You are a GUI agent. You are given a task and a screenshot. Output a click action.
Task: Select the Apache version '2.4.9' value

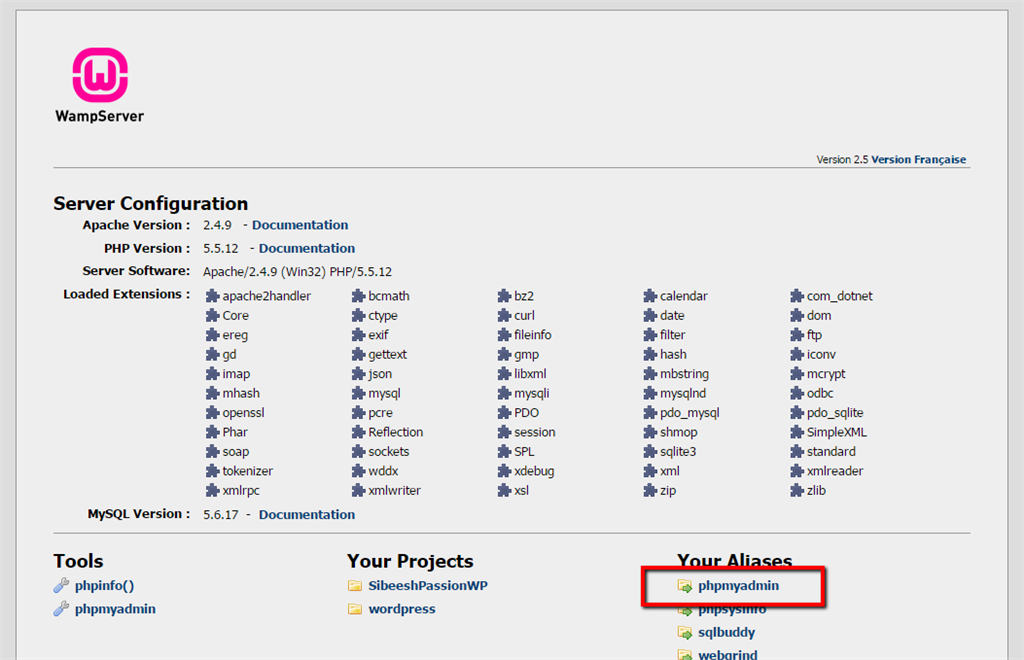pos(217,225)
